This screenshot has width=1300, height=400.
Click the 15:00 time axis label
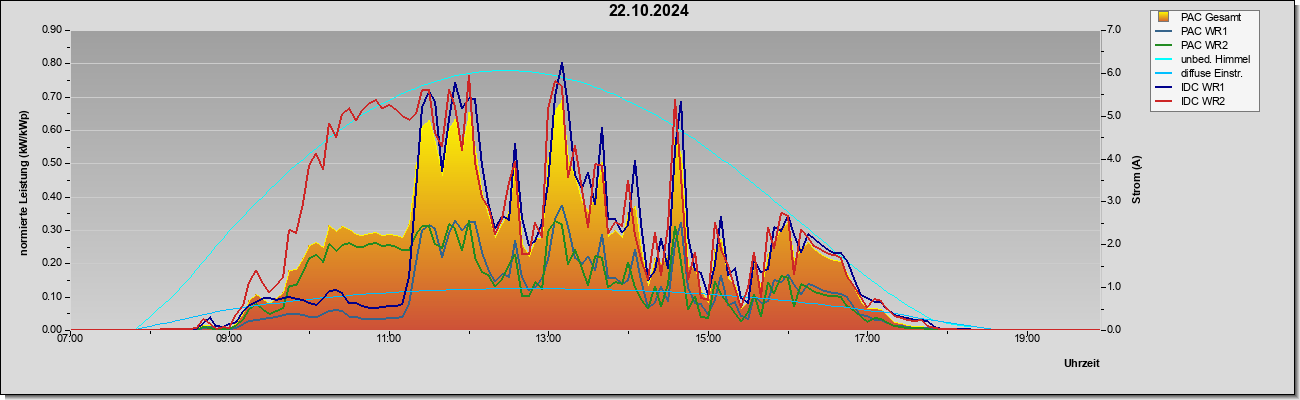pos(707,338)
